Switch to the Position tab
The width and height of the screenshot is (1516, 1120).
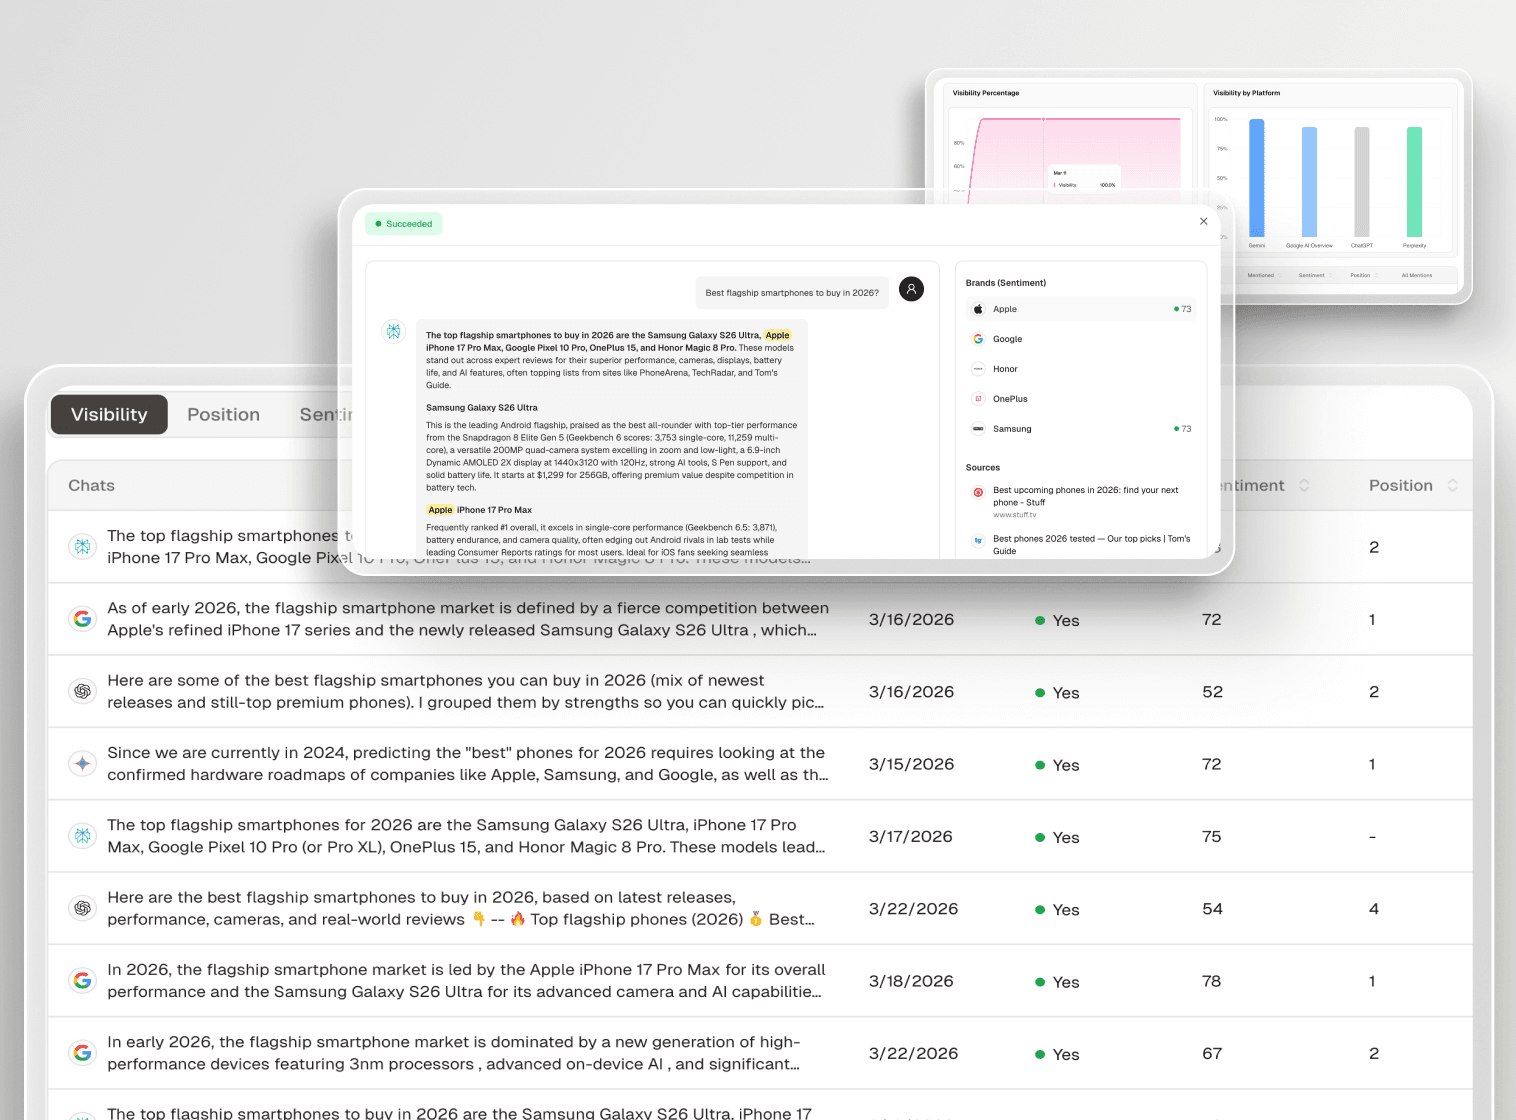(x=223, y=414)
